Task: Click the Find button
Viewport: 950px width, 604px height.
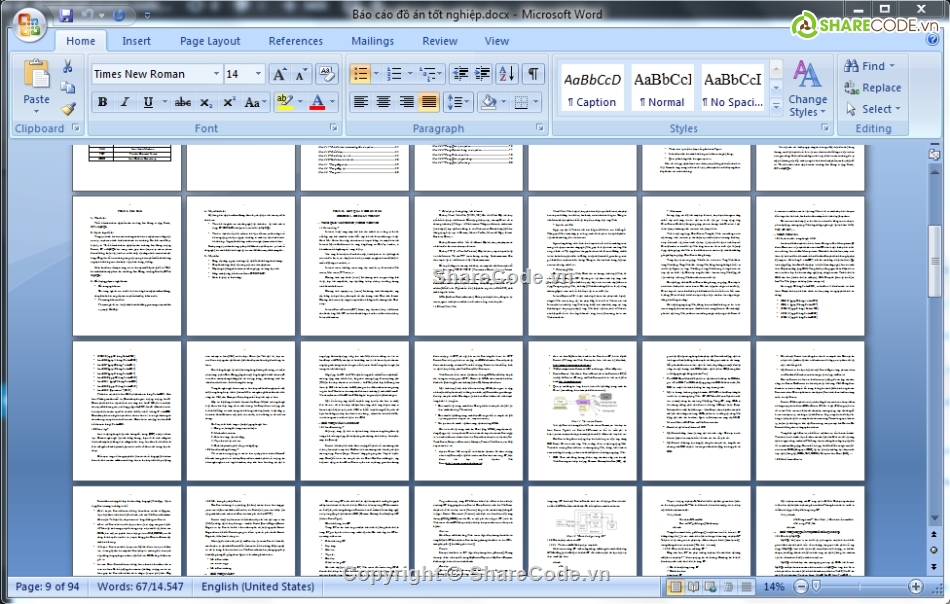Action: click(x=871, y=66)
